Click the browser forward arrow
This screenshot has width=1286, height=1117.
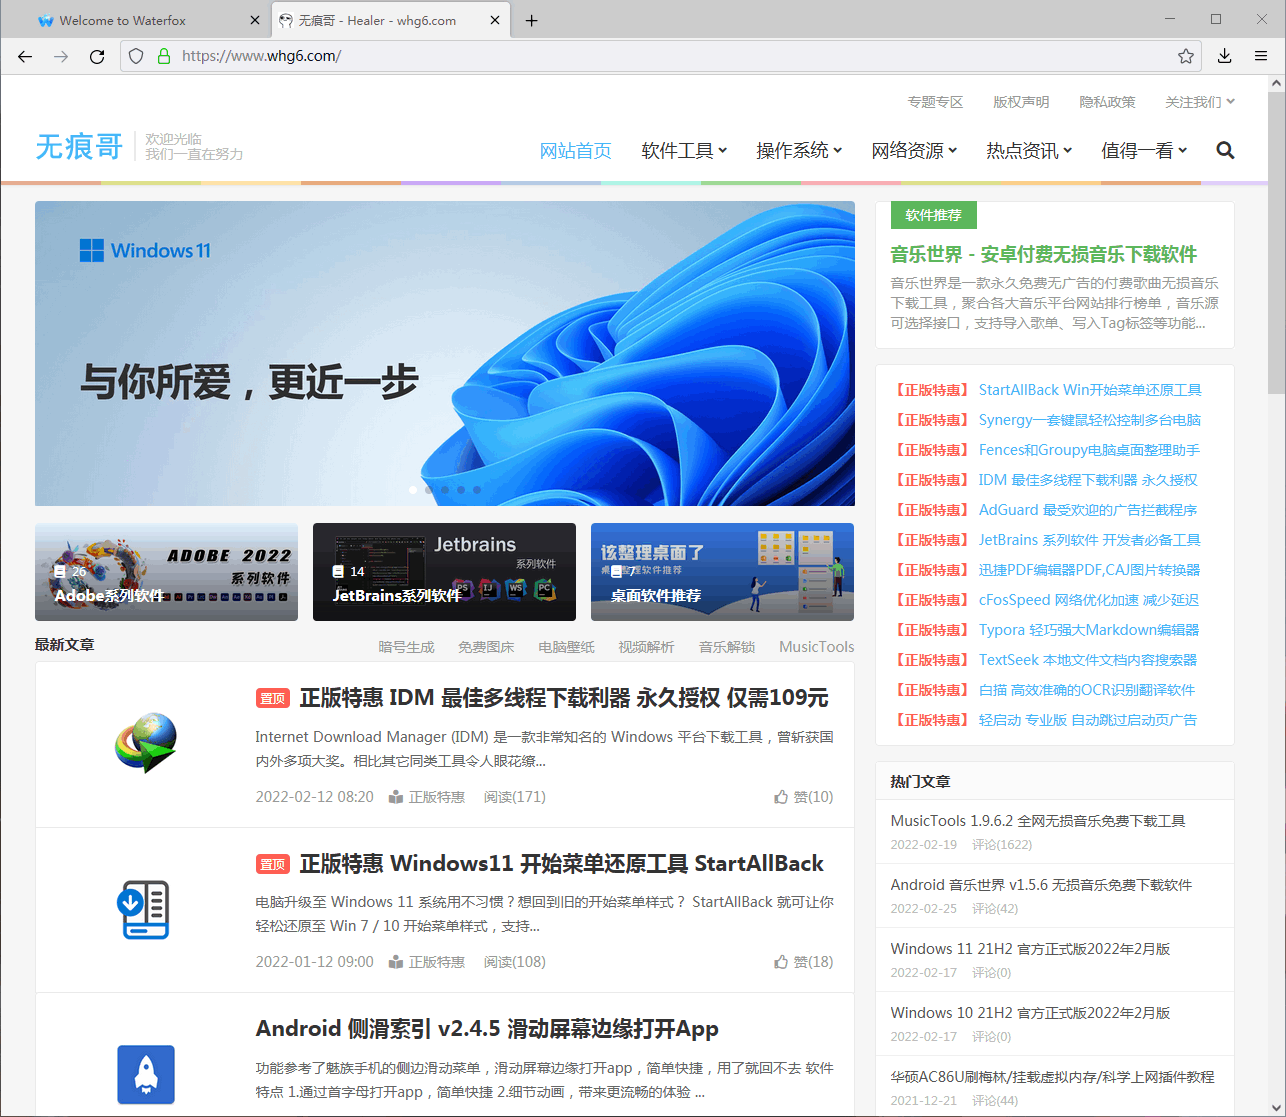click(61, 56)
